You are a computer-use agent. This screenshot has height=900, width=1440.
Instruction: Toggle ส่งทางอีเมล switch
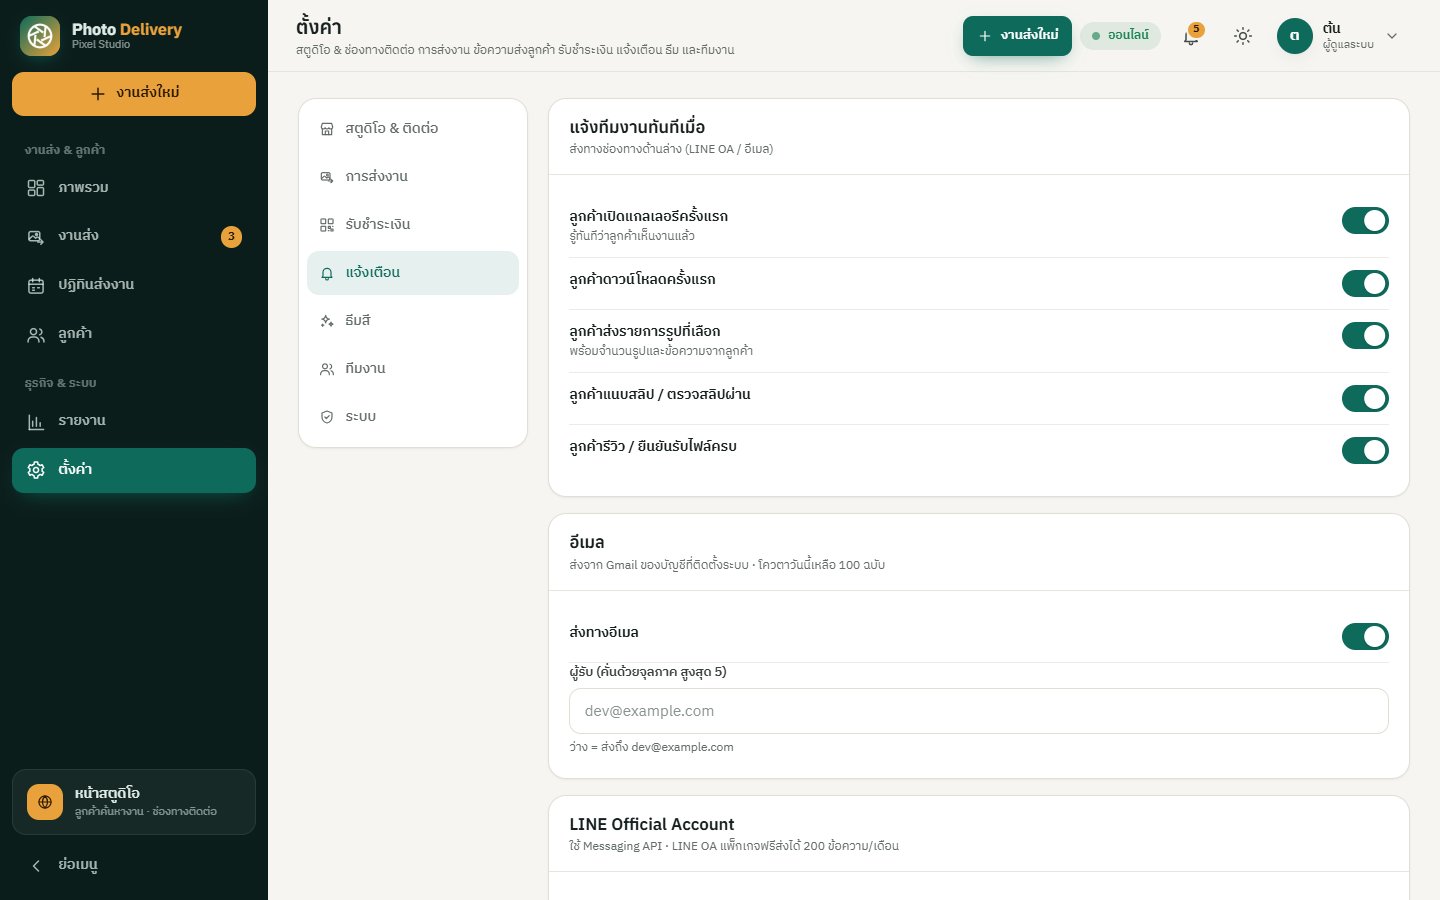click(1365, 637)
